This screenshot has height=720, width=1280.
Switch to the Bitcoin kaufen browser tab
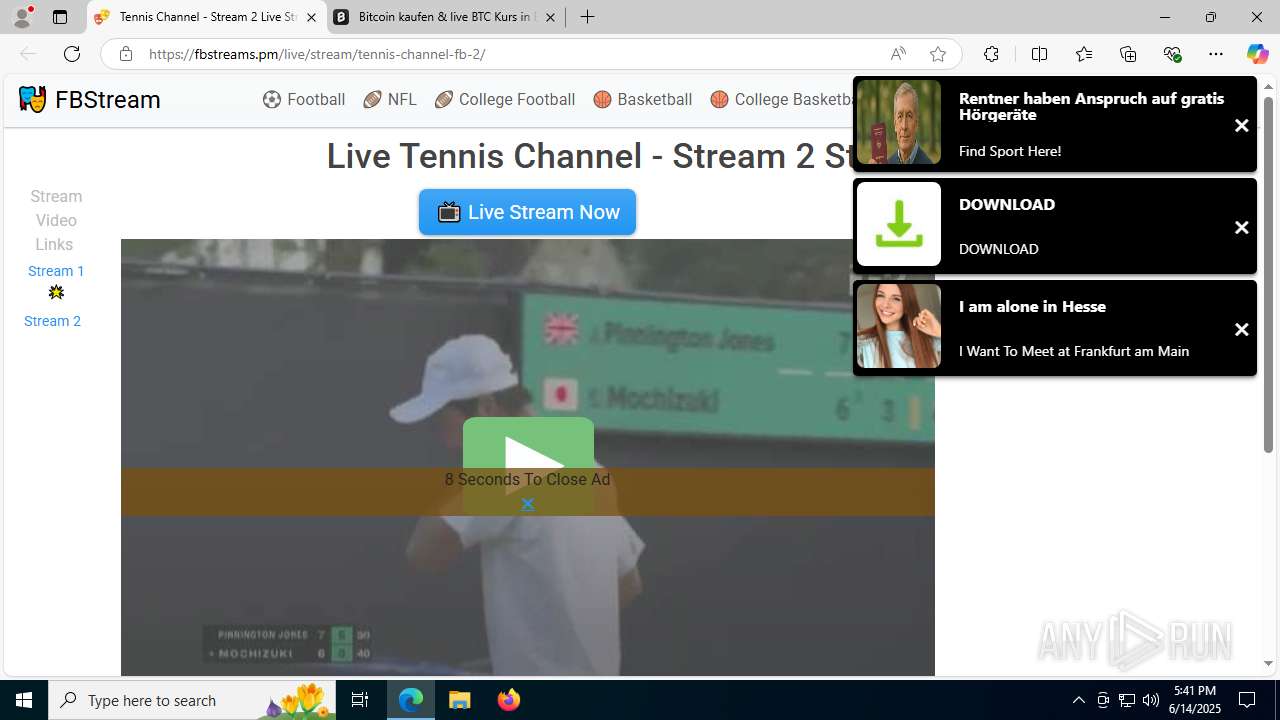[x=446, y=17]
